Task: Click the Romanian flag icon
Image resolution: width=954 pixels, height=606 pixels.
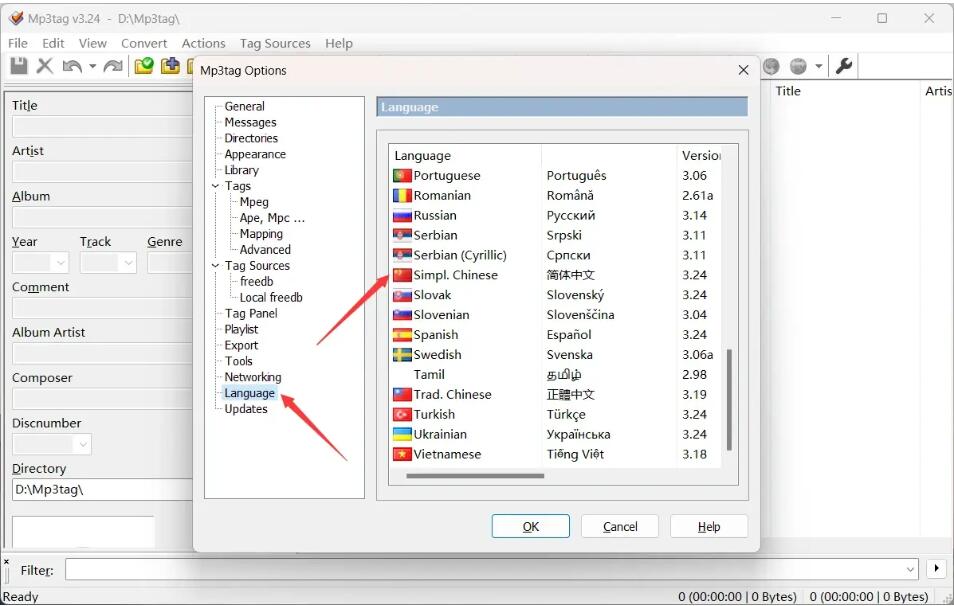Action: point(402,196)
